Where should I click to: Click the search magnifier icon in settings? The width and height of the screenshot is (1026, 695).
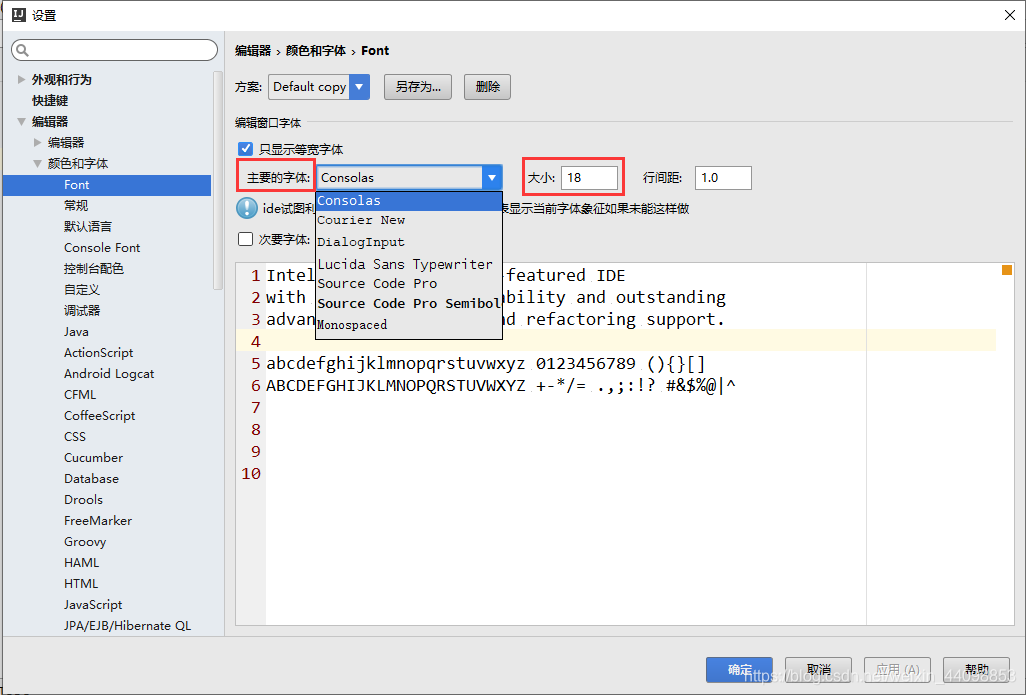[x=22, y=50]
